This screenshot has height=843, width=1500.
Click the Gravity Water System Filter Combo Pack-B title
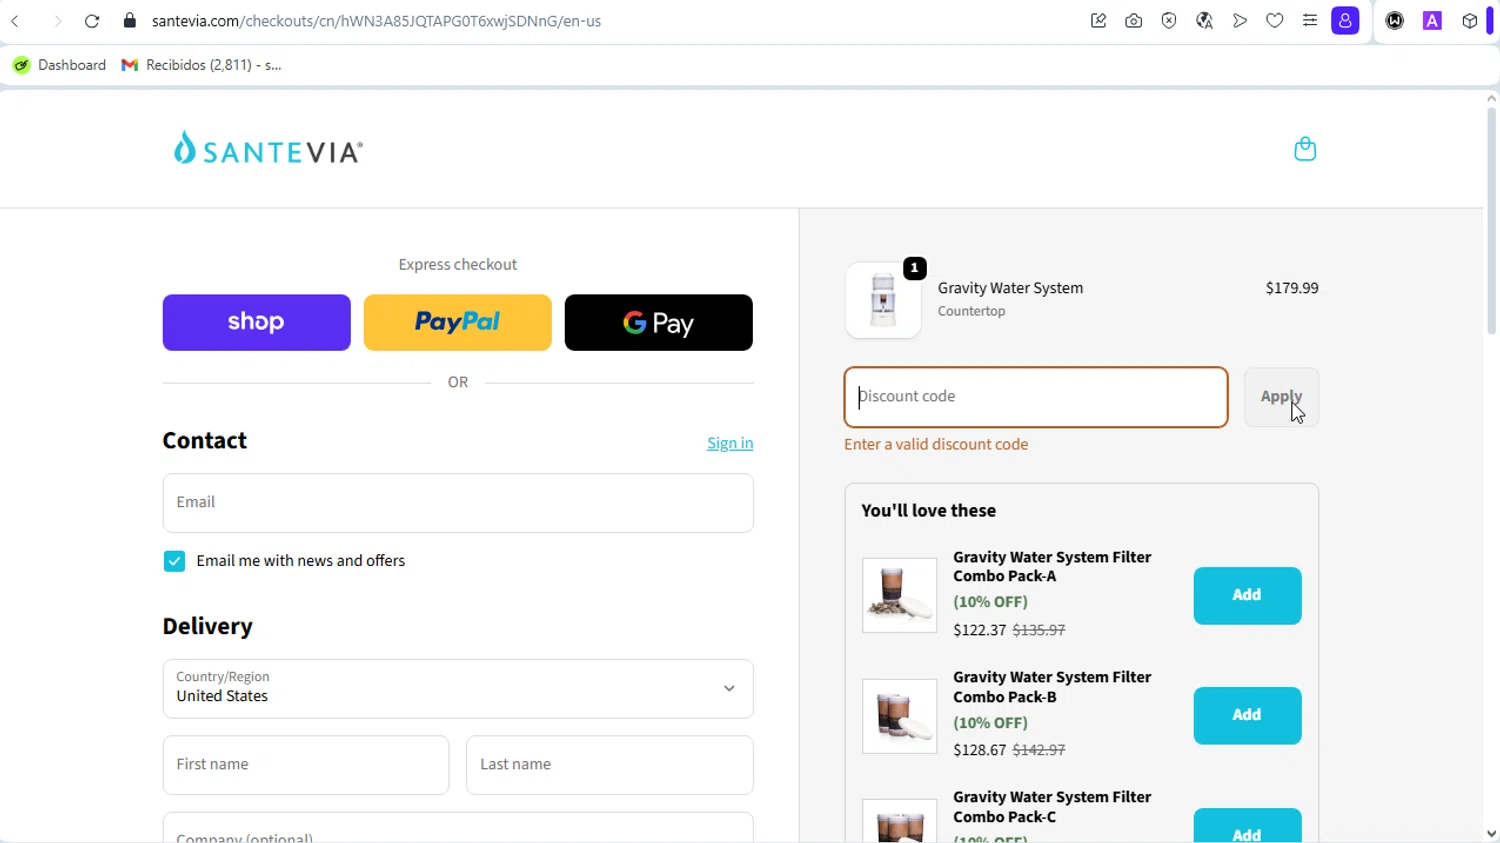[1052, 687]
